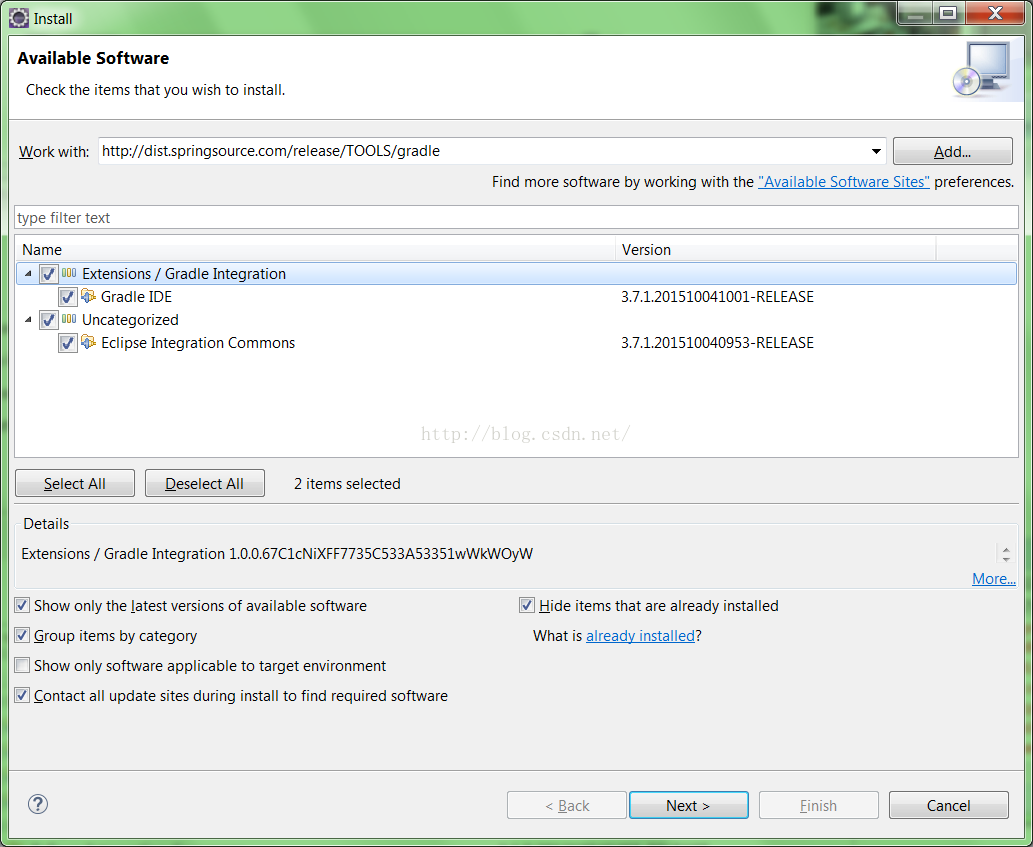Screen dimensions: 1033x847
Task: Click the help question mark icon
Action: click(x=38, y=804)
